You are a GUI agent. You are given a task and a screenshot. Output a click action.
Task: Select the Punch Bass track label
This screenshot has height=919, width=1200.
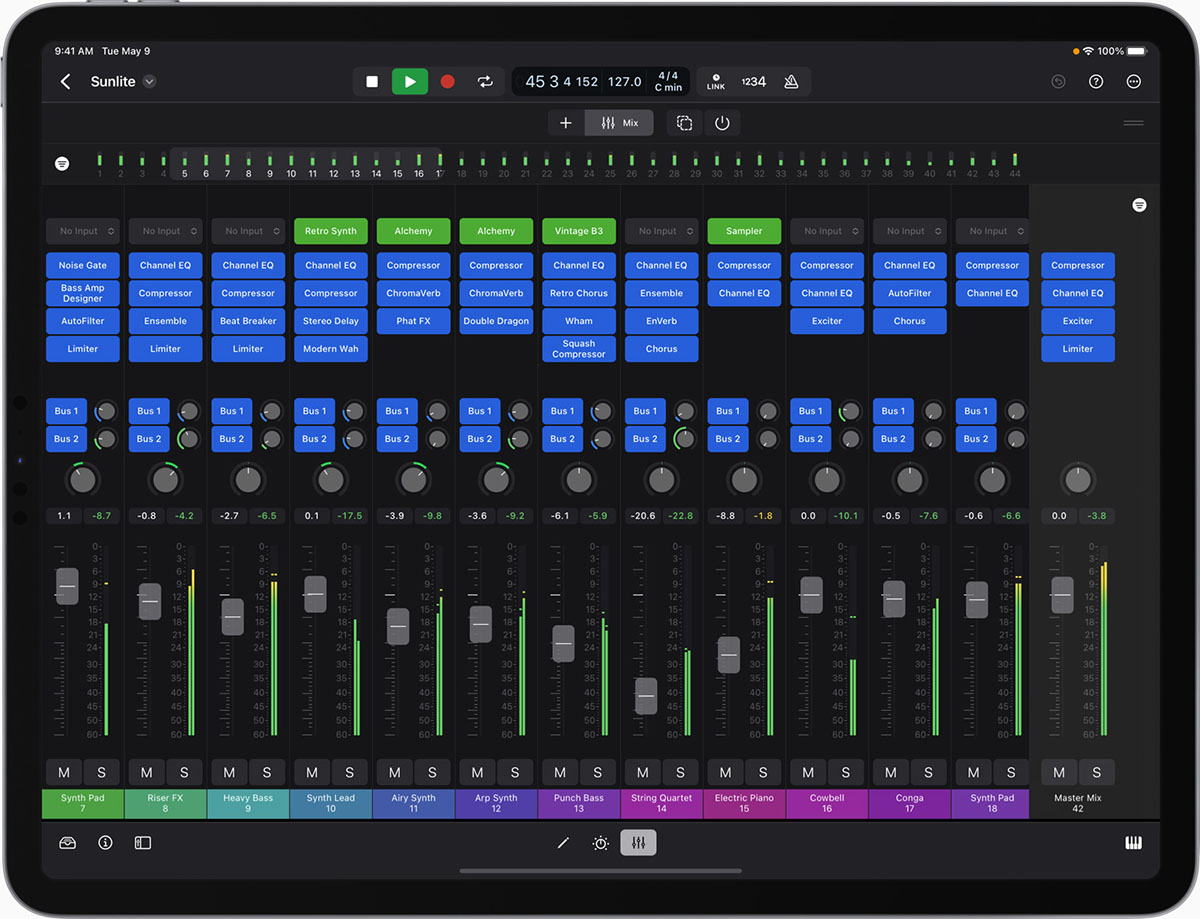[579, 803]
